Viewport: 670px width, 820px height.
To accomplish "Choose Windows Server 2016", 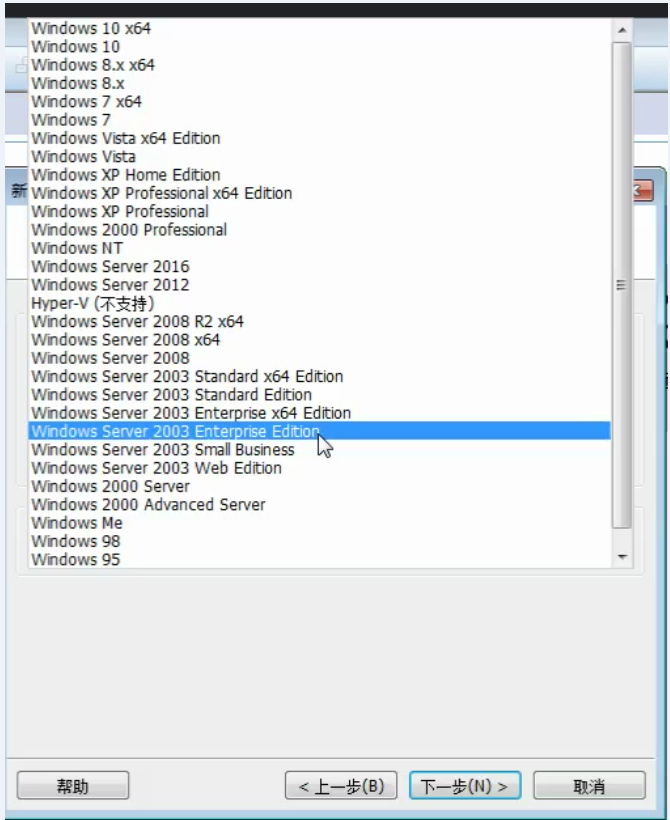I will 319,266.
